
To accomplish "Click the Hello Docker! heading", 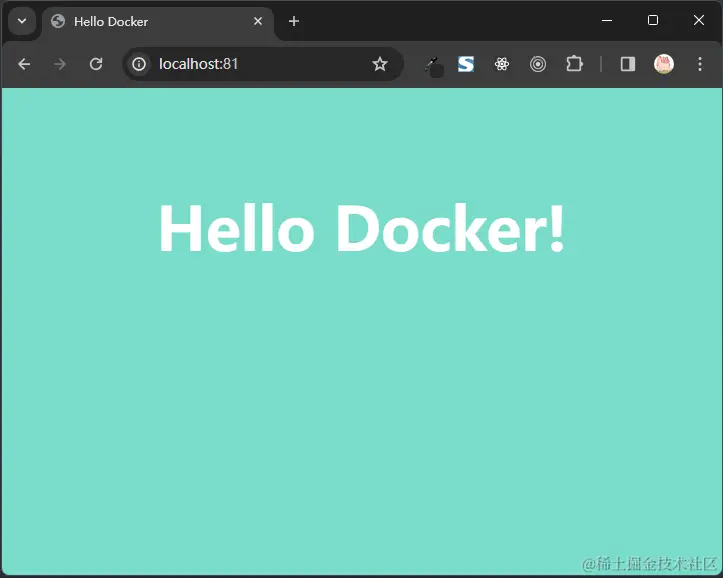I will [362, 228].
